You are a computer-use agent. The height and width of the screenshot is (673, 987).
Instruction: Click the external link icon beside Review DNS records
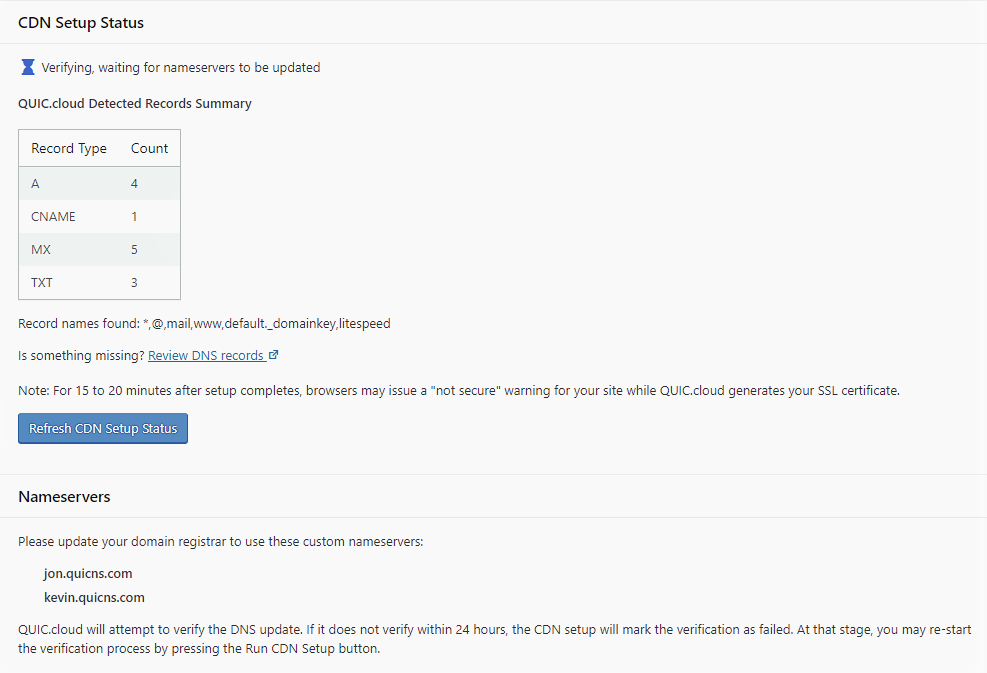[273, 355]
